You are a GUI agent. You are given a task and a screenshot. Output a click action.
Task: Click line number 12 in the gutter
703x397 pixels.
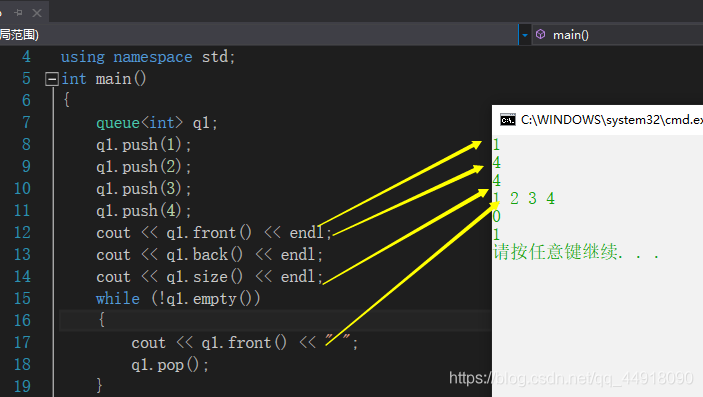click(22, 232)
